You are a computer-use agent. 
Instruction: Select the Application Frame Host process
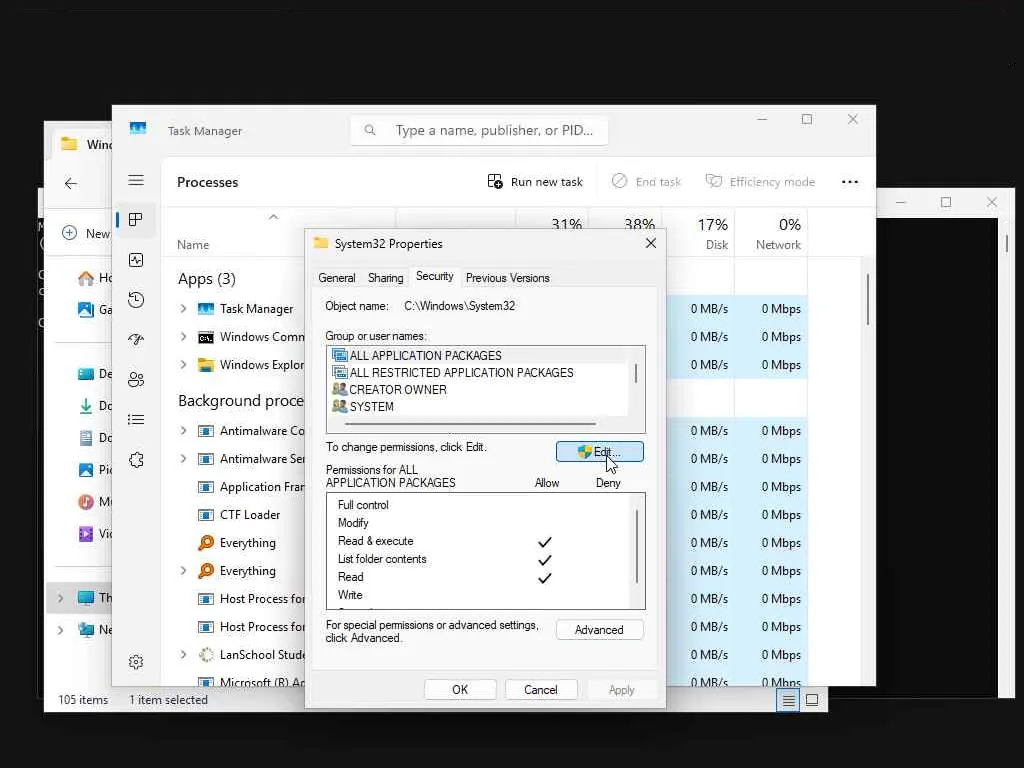(251, 487)
